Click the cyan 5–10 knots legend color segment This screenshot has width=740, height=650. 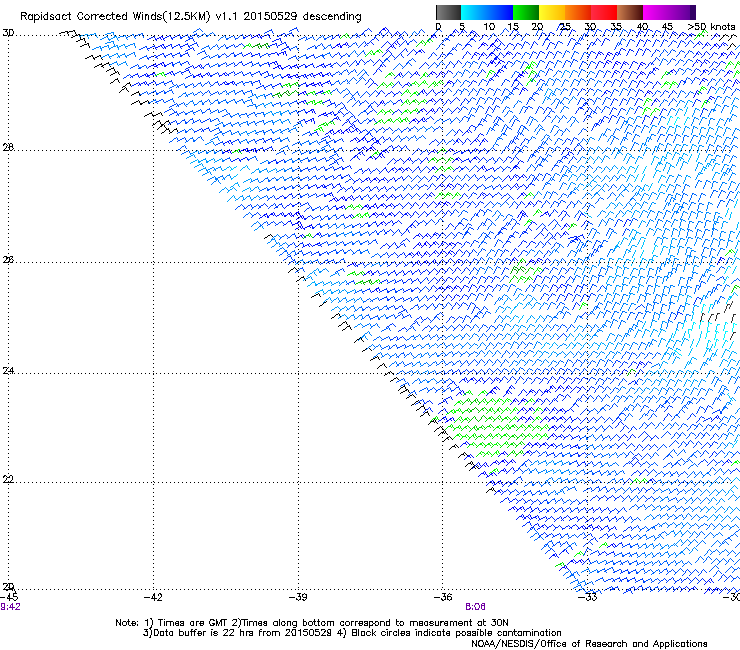point(474,12)
